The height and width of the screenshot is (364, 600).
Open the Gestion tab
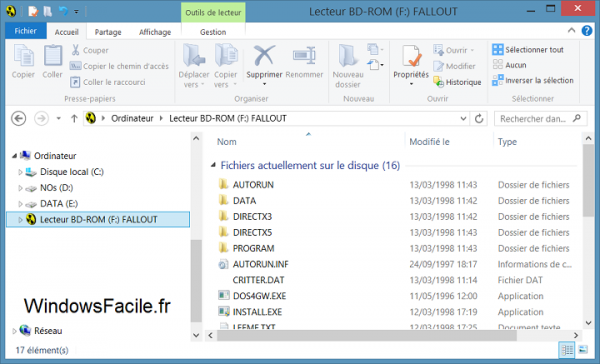(213, 32)
